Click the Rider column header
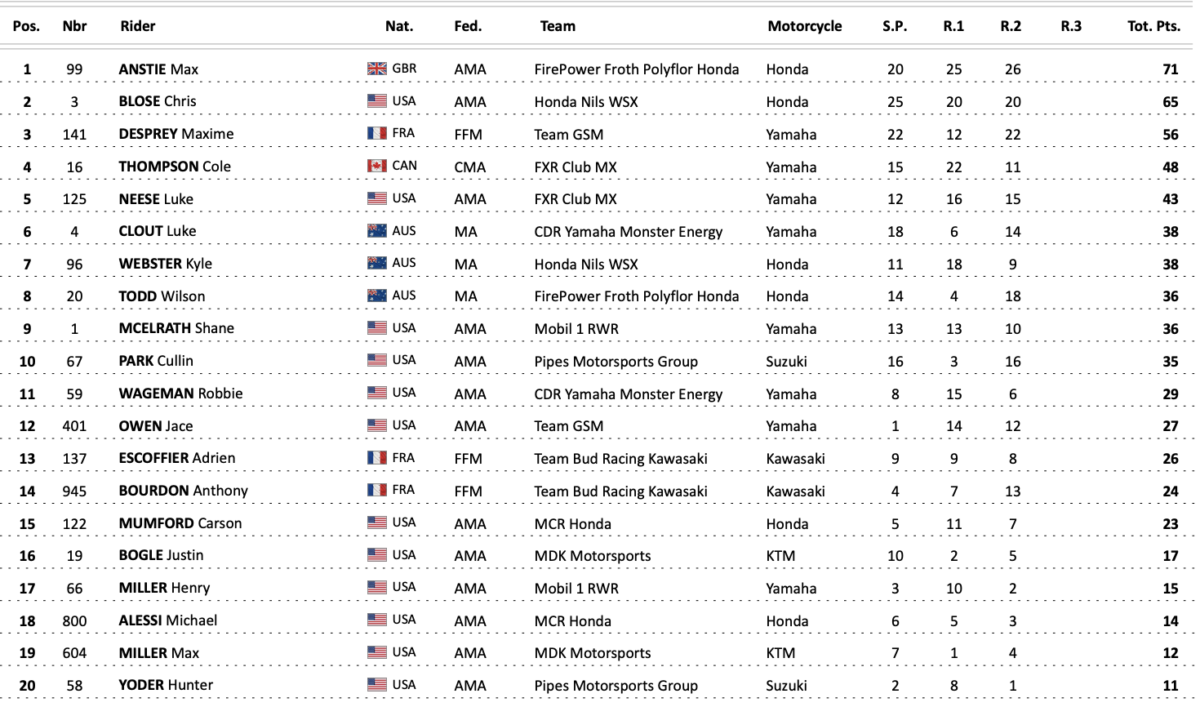Image resolution: width=1200 pixels, height=707 pixels. [137, 27]
